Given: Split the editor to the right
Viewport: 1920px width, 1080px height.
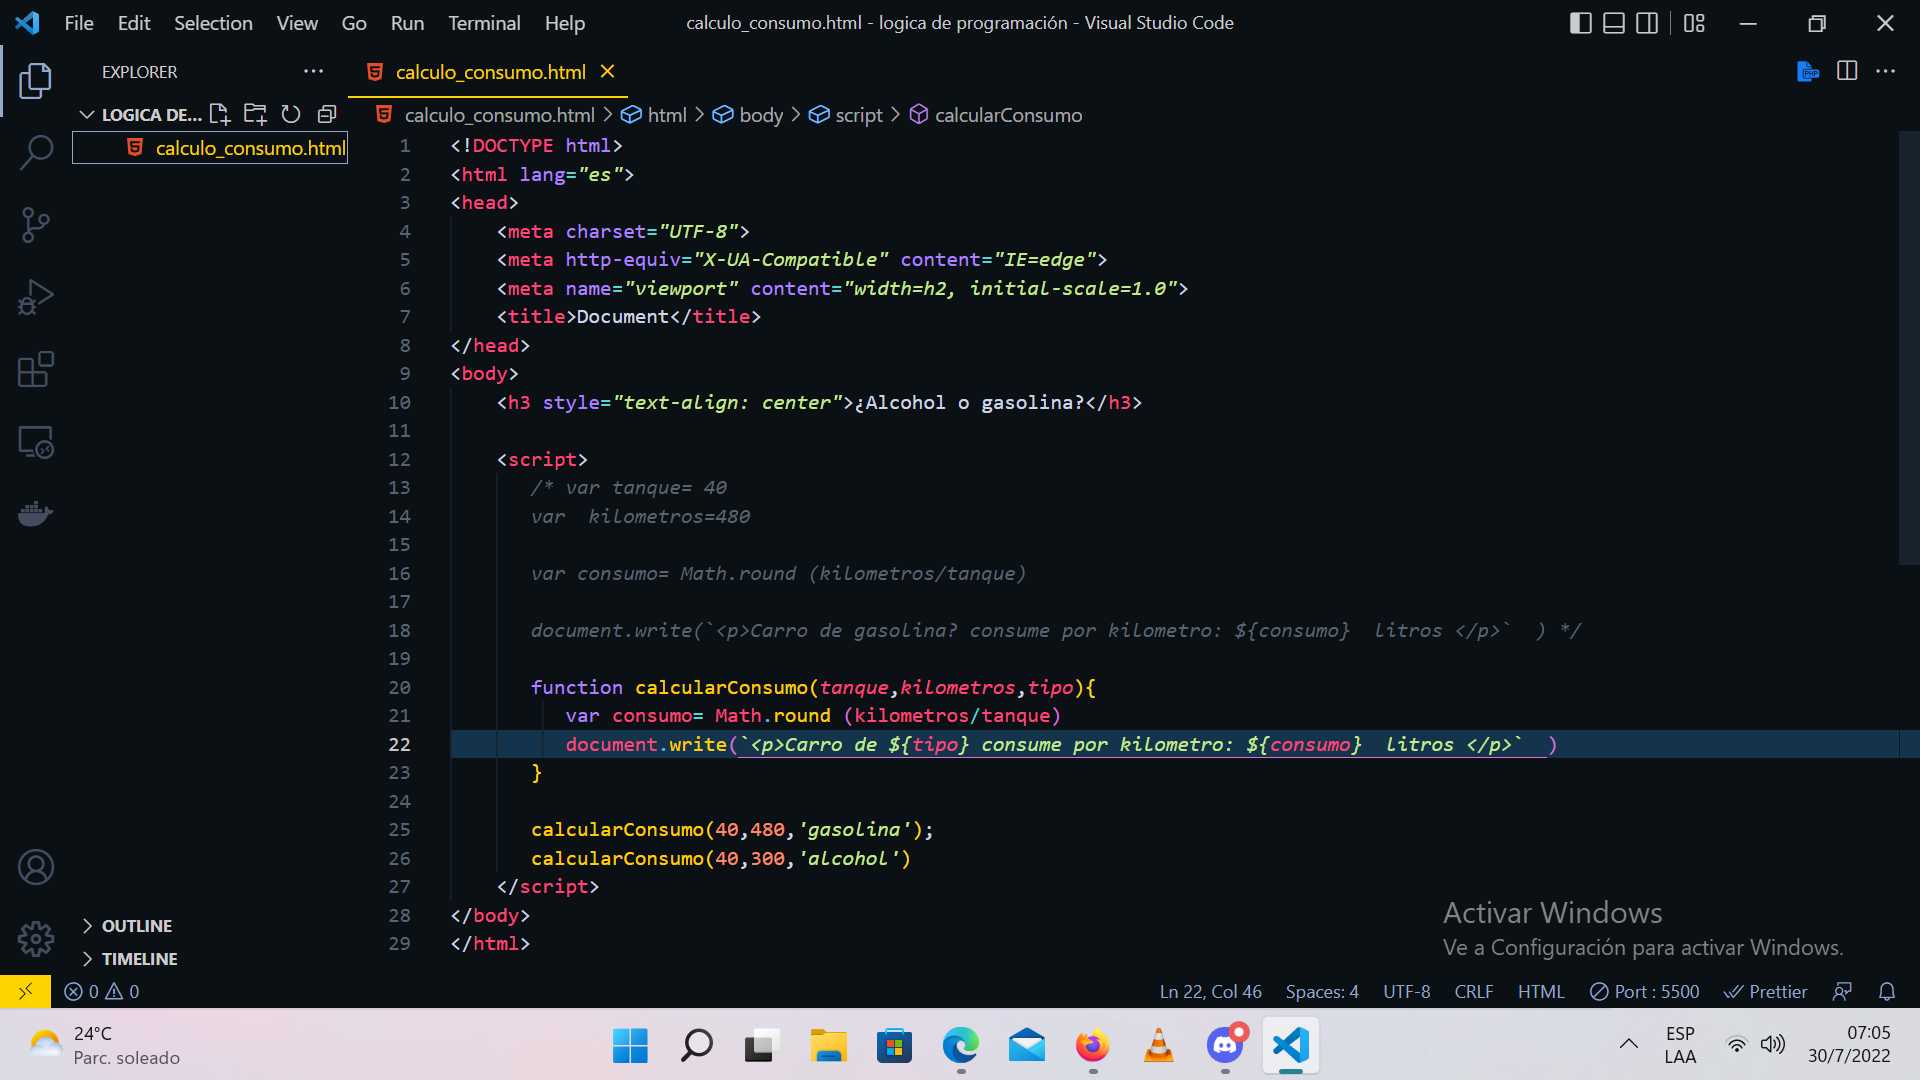Looking at the screenshot, I should pyautogui.click(x=1847, y=71).
